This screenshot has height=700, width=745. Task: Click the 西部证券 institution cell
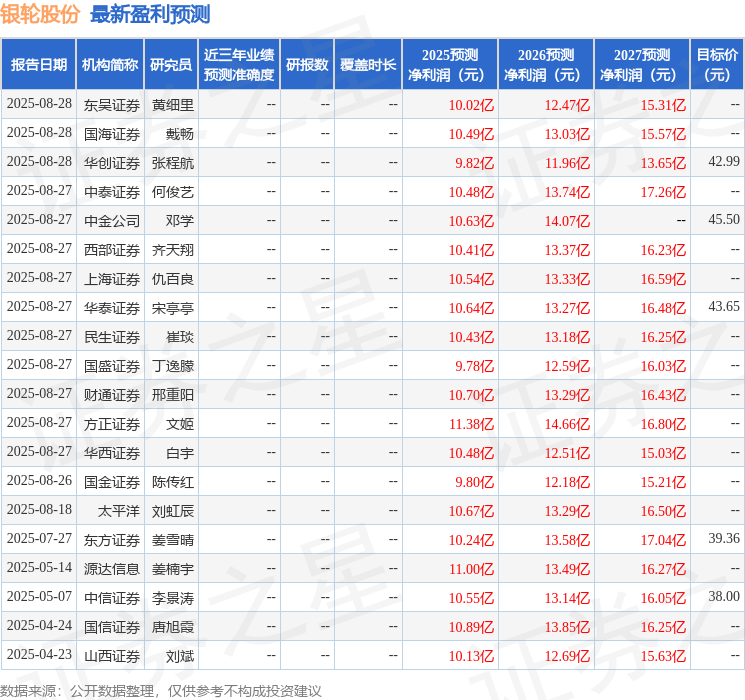112,250
